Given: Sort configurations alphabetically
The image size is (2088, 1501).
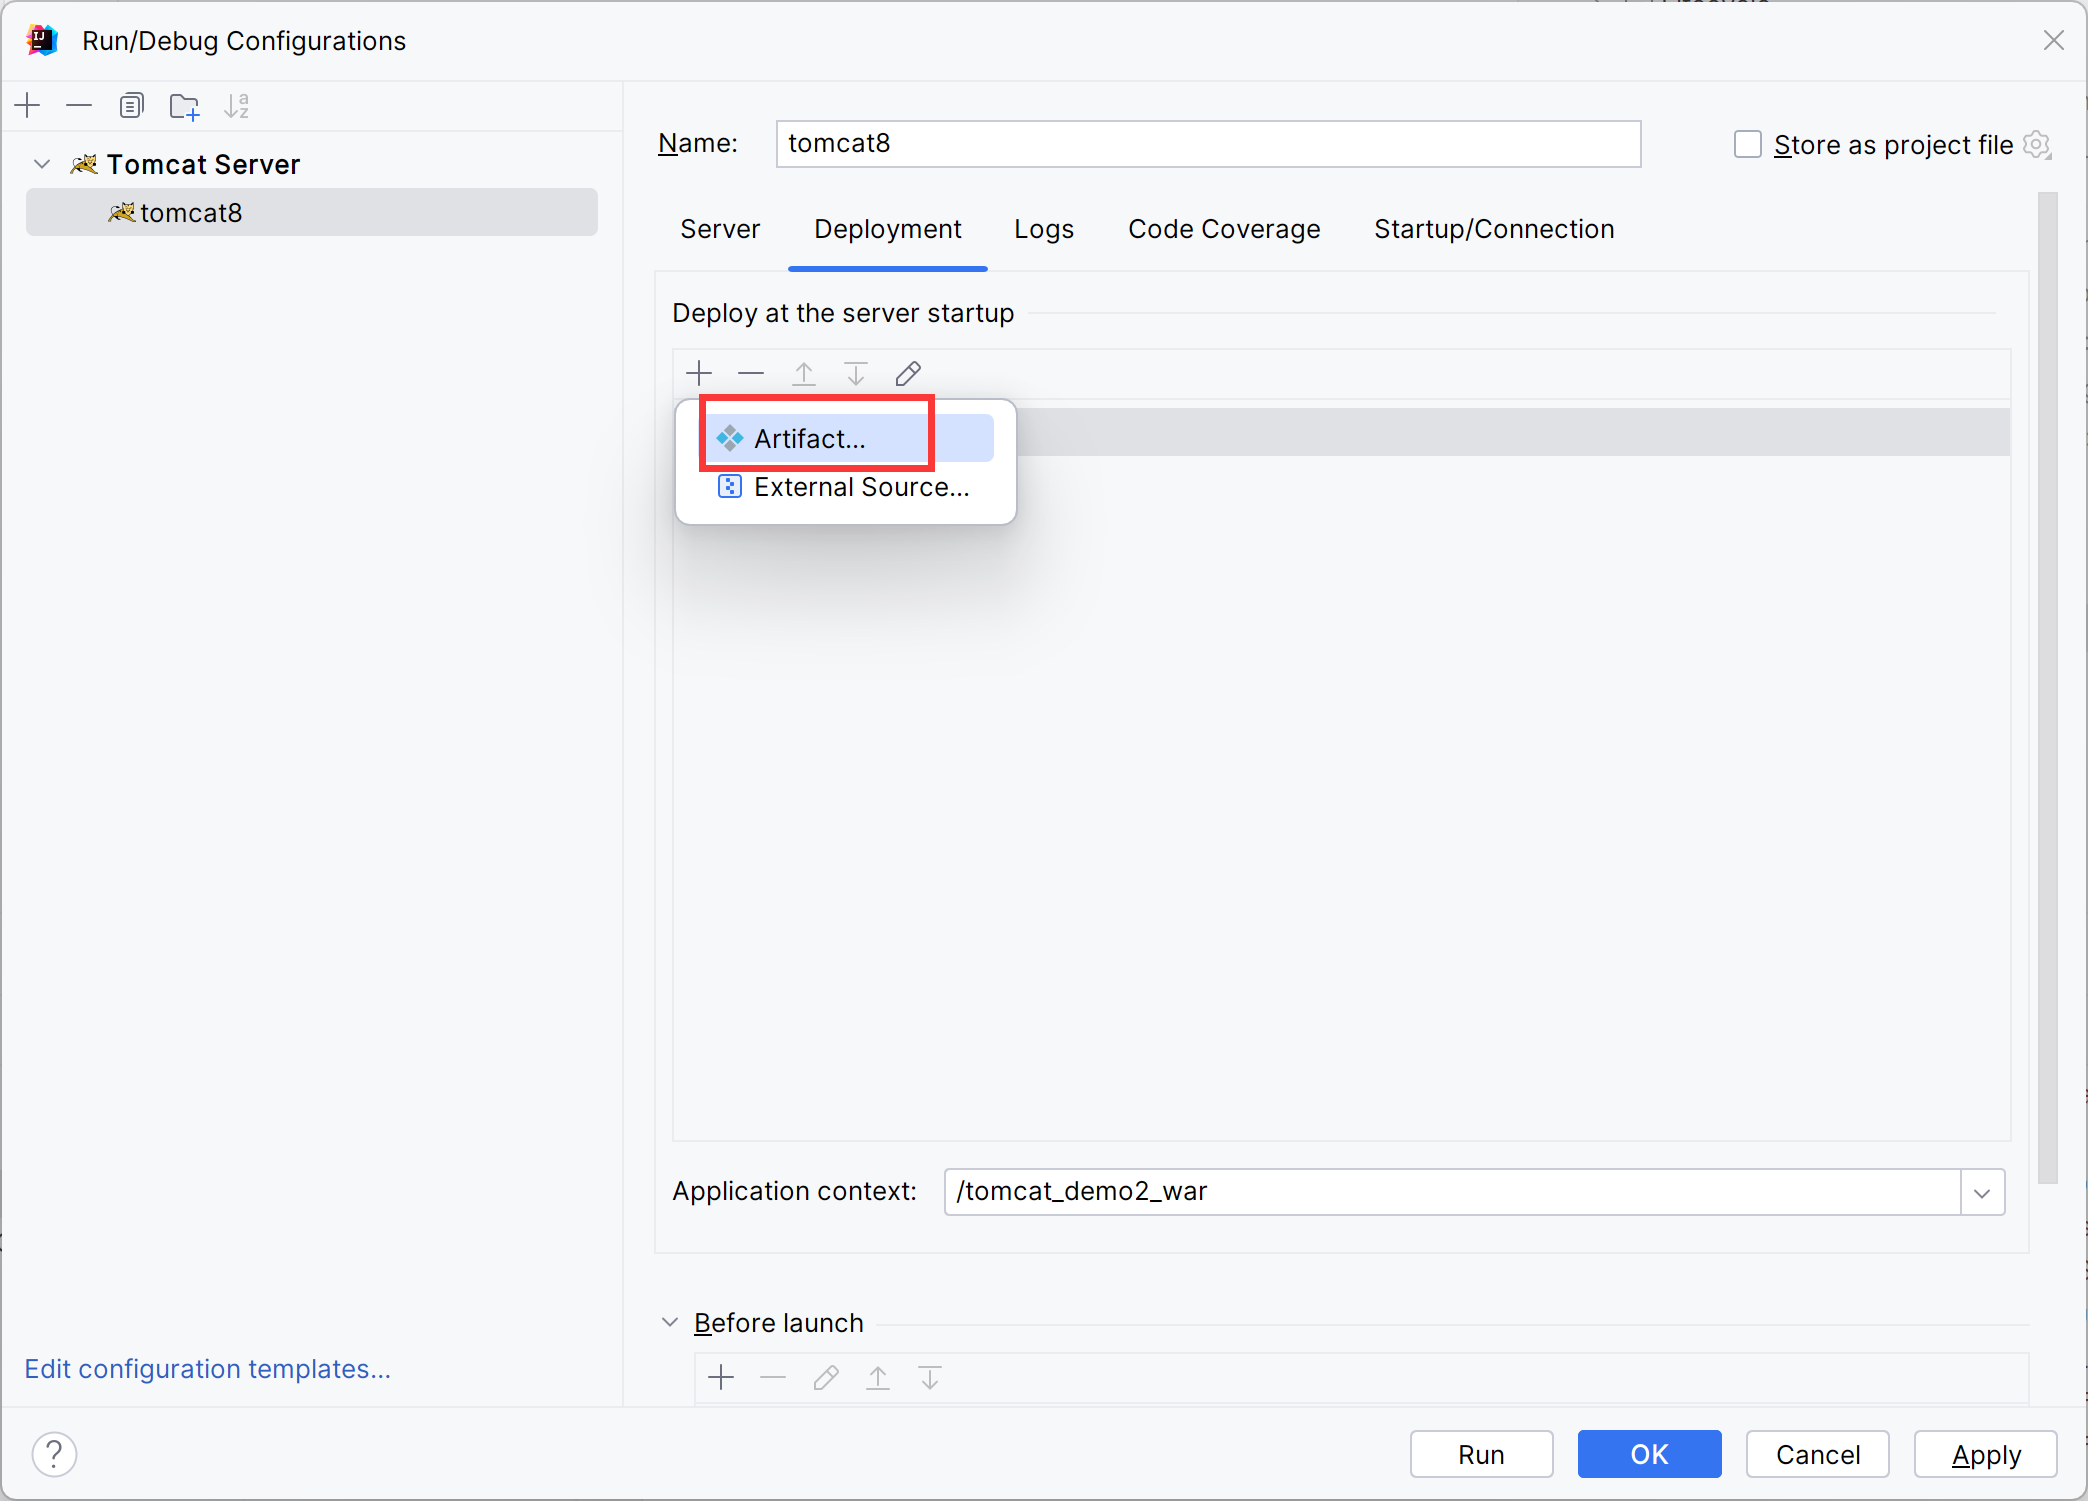Looking at the screenshot, I should click(237, 106).
